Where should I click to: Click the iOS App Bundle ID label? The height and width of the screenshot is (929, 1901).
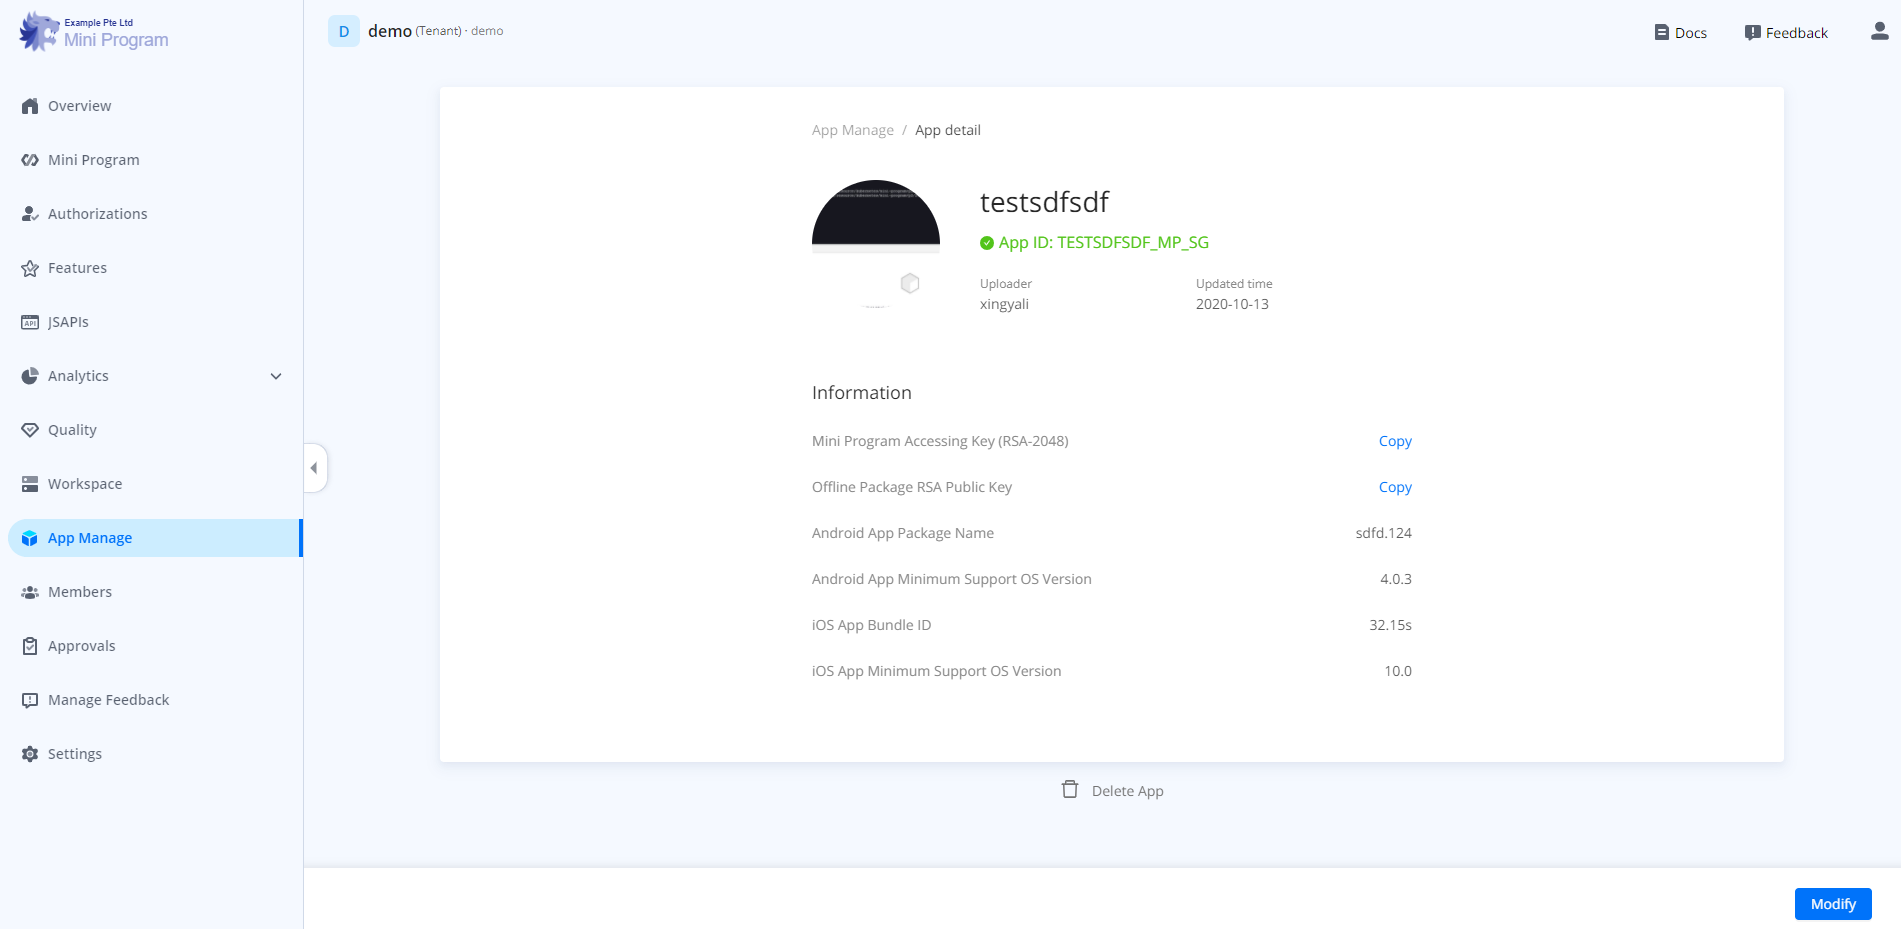[x=871, y=625]
